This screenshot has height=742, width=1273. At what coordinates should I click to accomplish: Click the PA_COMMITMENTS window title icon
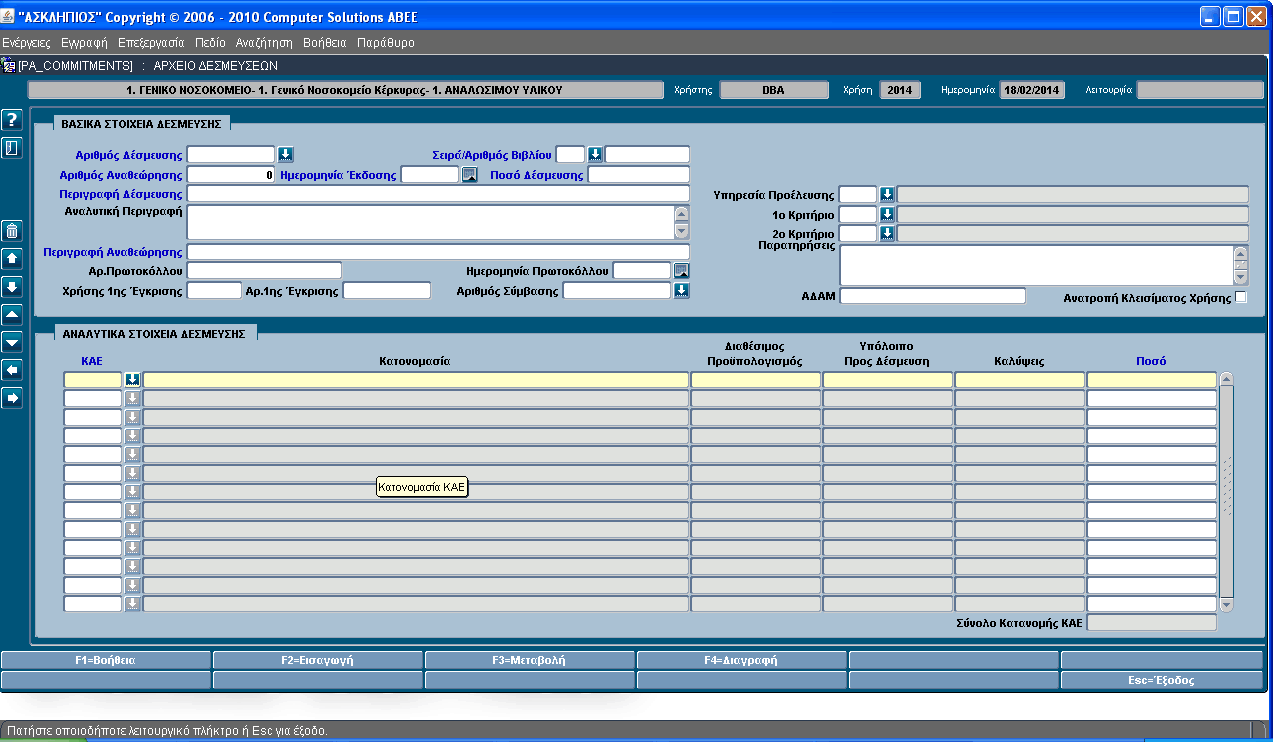pos(10,65)
